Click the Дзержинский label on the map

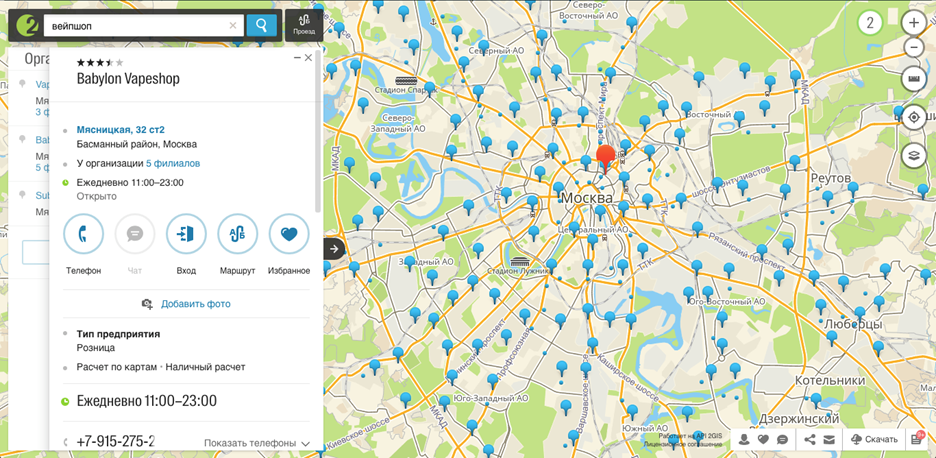click(x=799, y=418)
